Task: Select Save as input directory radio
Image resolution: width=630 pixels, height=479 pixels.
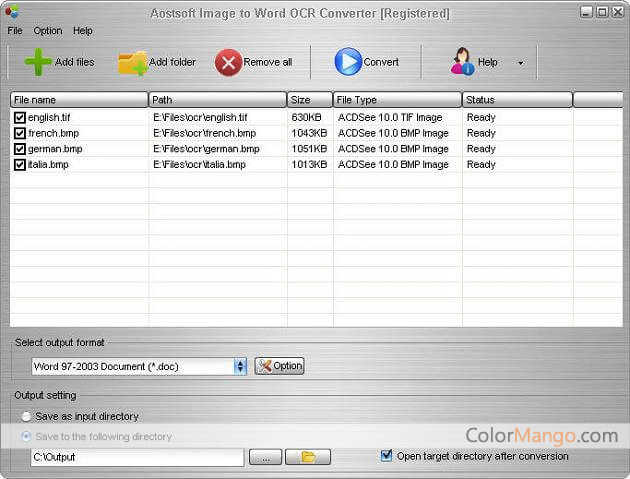Action: pyautogui.click(x=26, y=417)
